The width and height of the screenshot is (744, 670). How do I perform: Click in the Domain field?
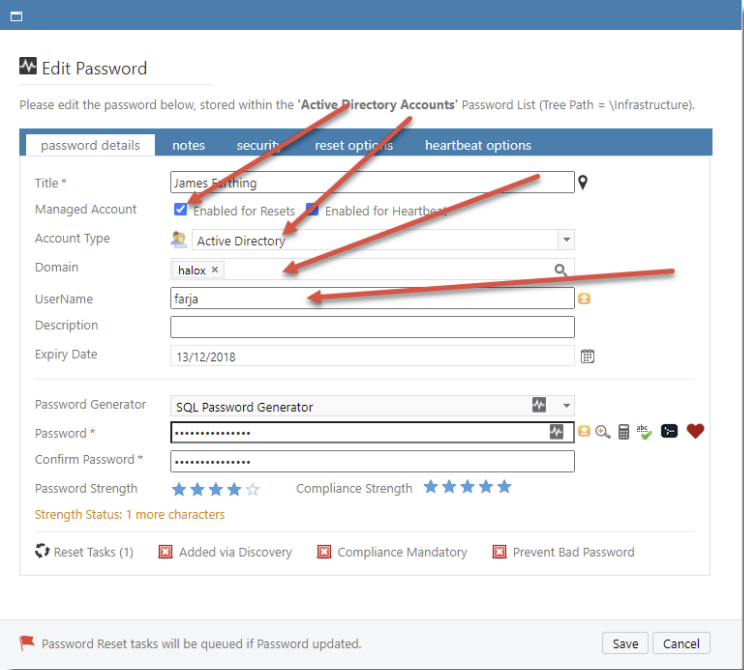[x=372, y=270]
